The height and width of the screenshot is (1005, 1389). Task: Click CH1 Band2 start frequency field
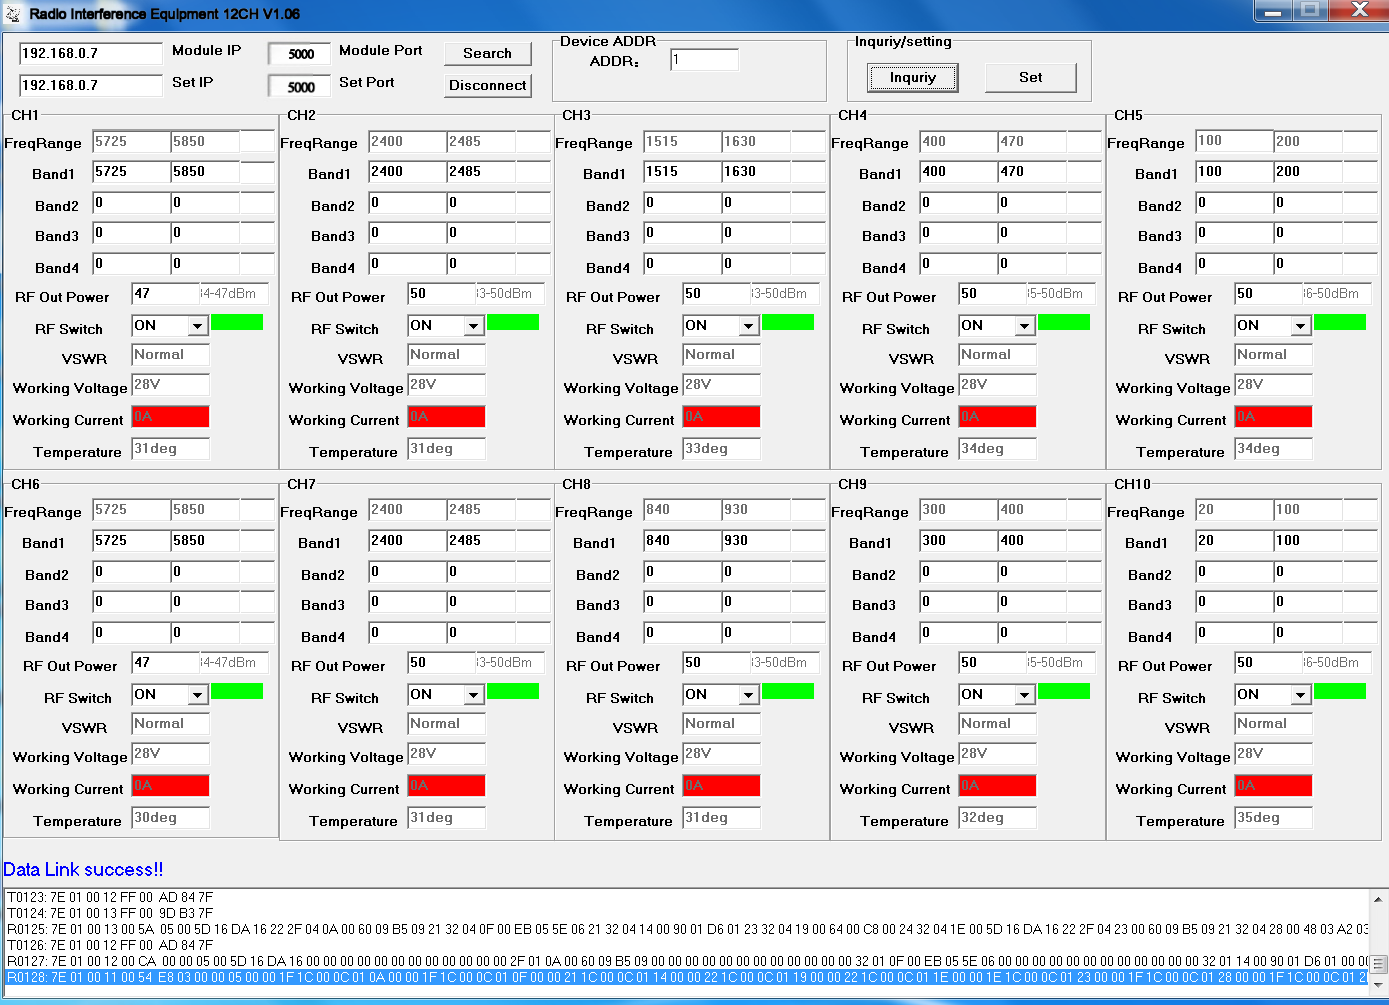pos(131,203)
